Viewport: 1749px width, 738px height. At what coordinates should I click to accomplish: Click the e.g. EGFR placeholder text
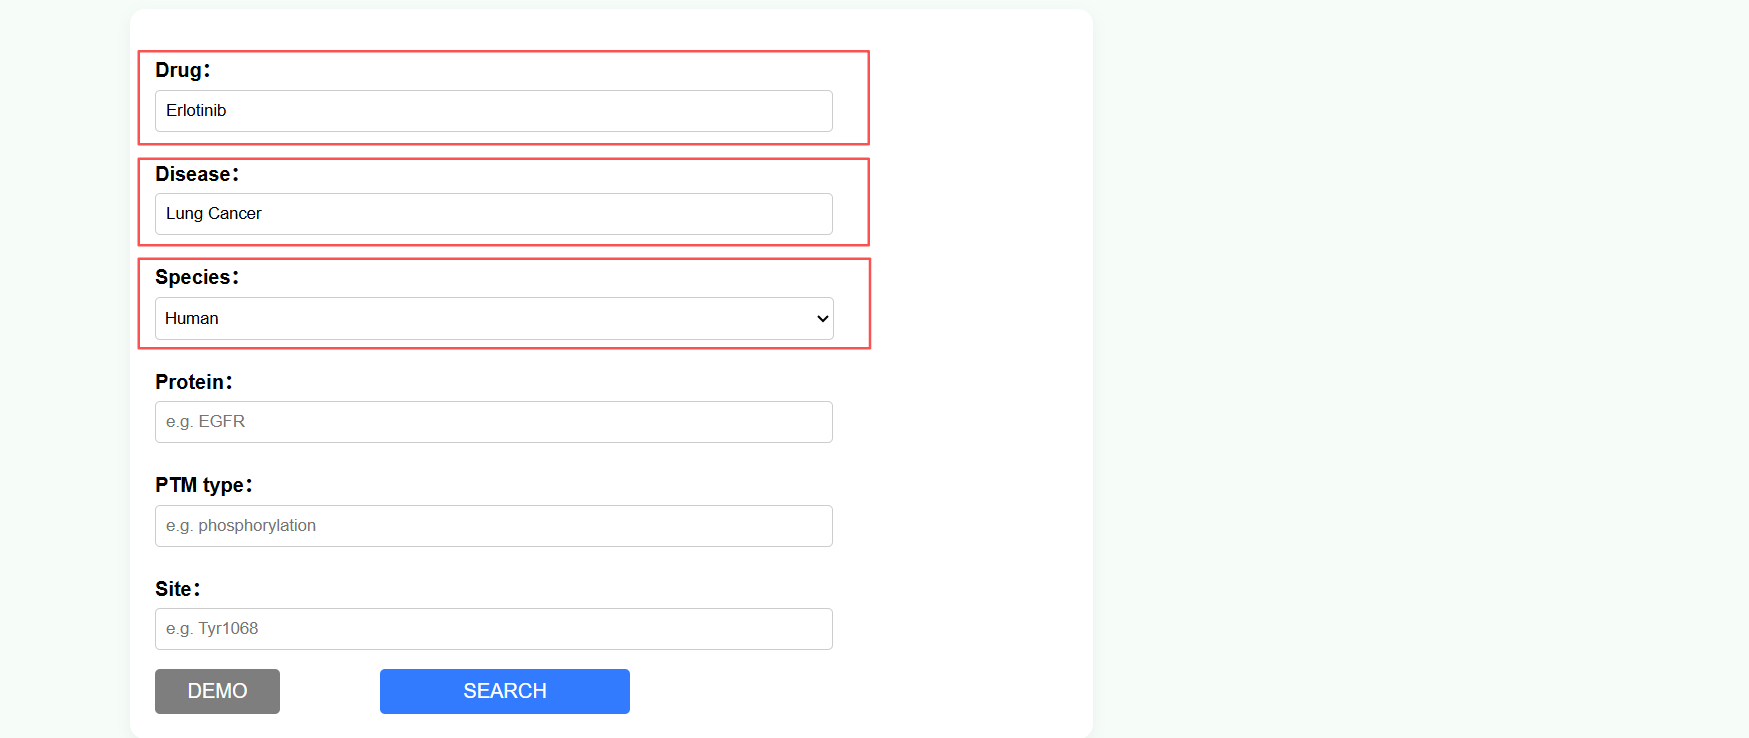coord(206,422)
